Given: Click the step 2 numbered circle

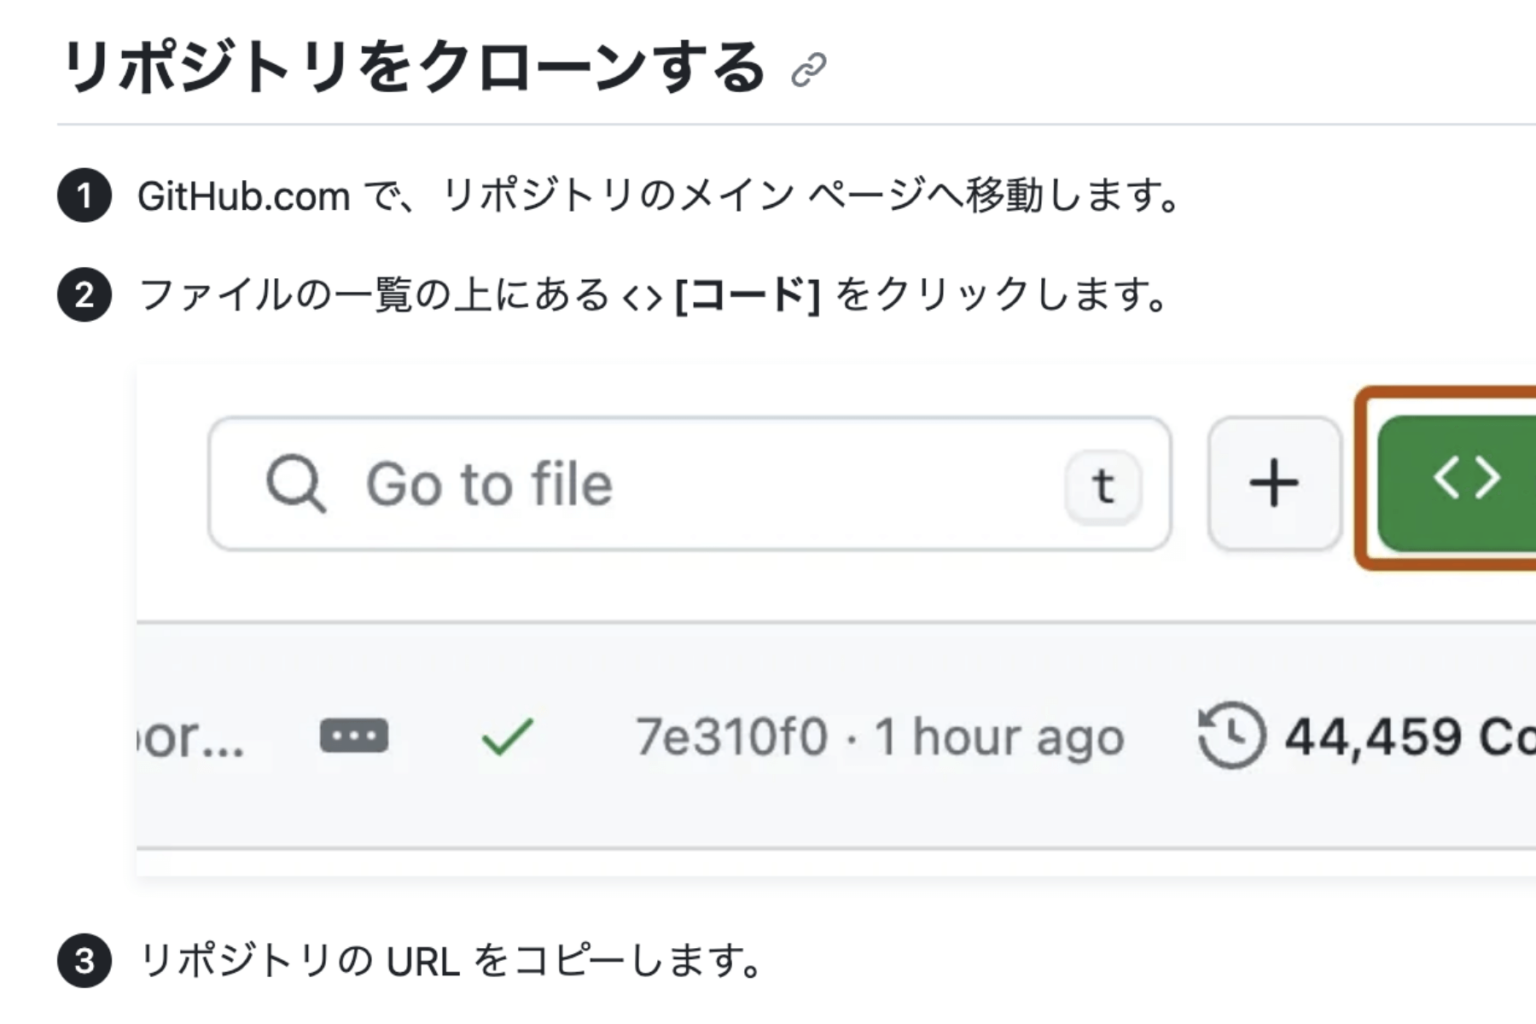Looking at the screenshot, I should click(x=84, y=294).
